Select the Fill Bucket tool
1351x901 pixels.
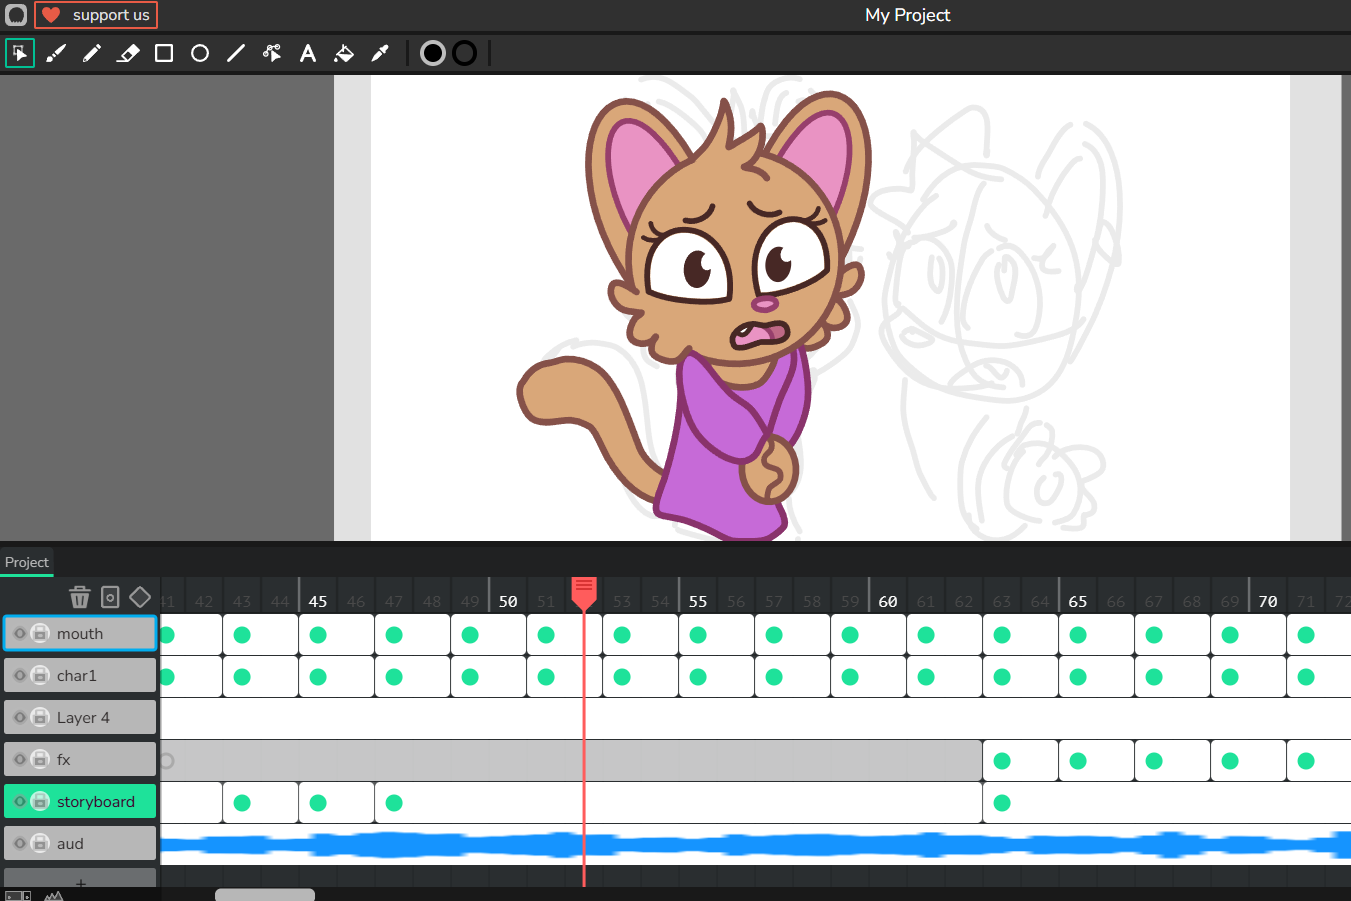(x=344, y=53)
